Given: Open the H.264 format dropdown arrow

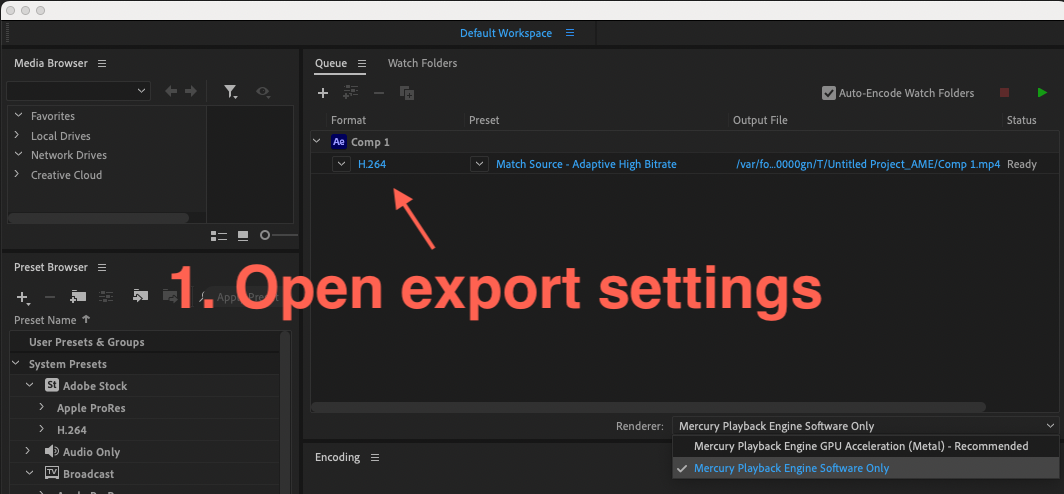Looking at the screenshot, I should pyautogui.click(x=341, y=164).
